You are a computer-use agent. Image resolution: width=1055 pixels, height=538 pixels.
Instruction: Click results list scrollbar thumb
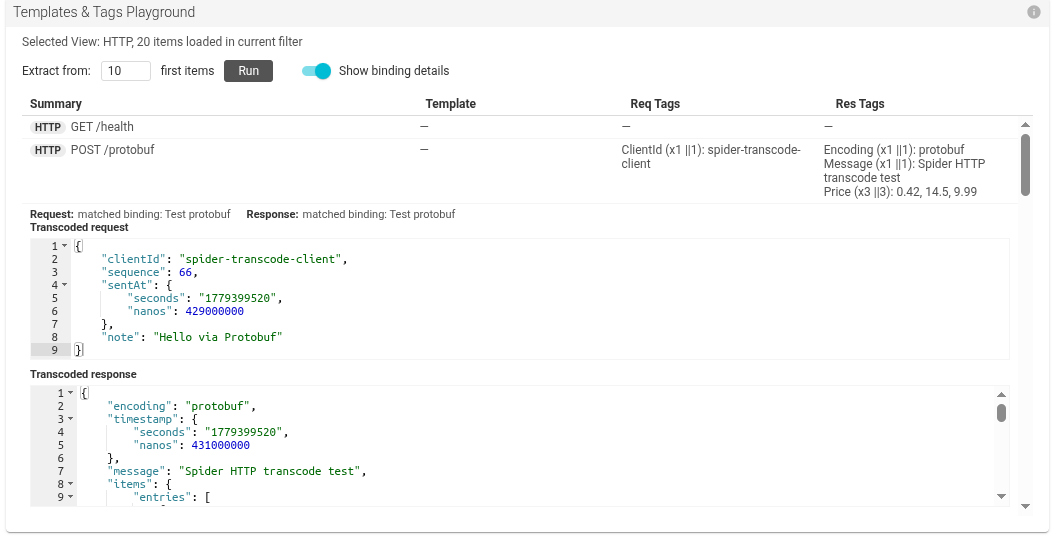tap(1025, 165)
